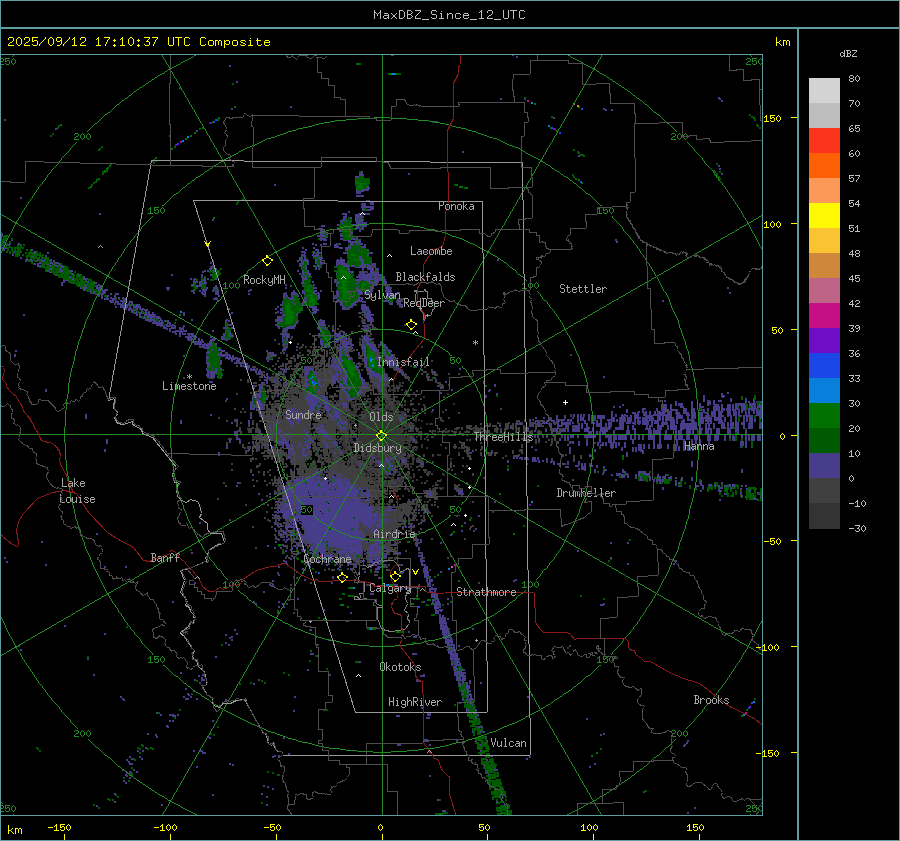Select the green 20-30 dBZ legend swatch
The height and width of the screenshot is (841, 900).
[x=824, y=415]
